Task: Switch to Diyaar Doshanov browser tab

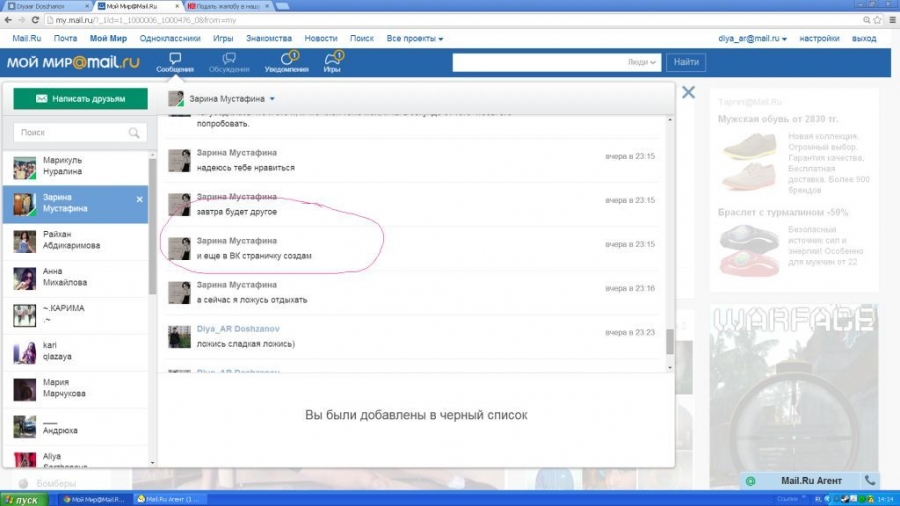Action: (x=47, y=6)
